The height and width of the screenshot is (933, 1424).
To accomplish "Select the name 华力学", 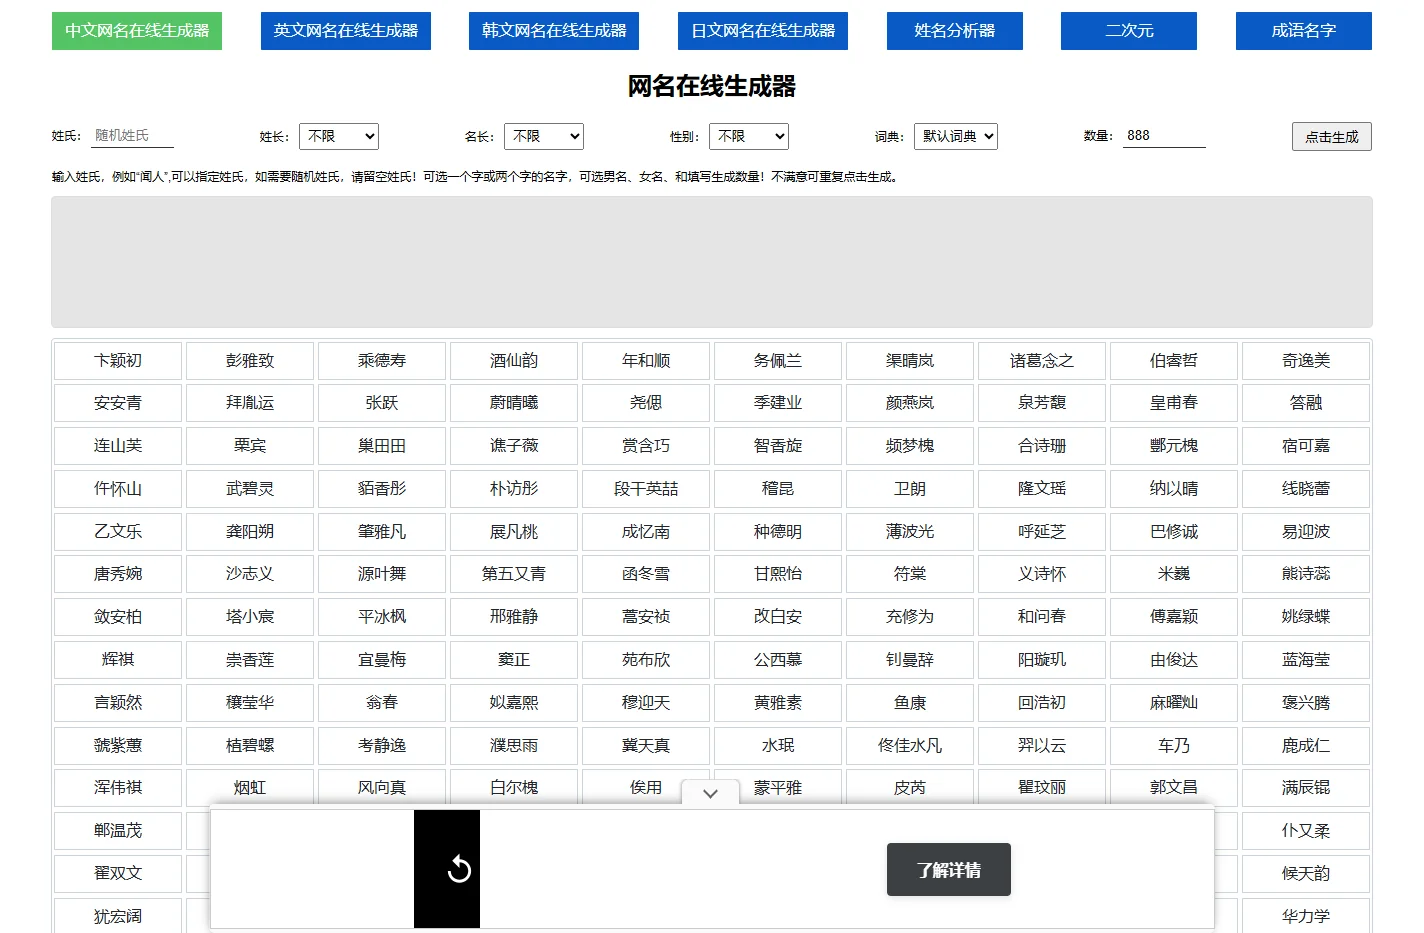I will pyautogui.click(x=1306, y=916).
